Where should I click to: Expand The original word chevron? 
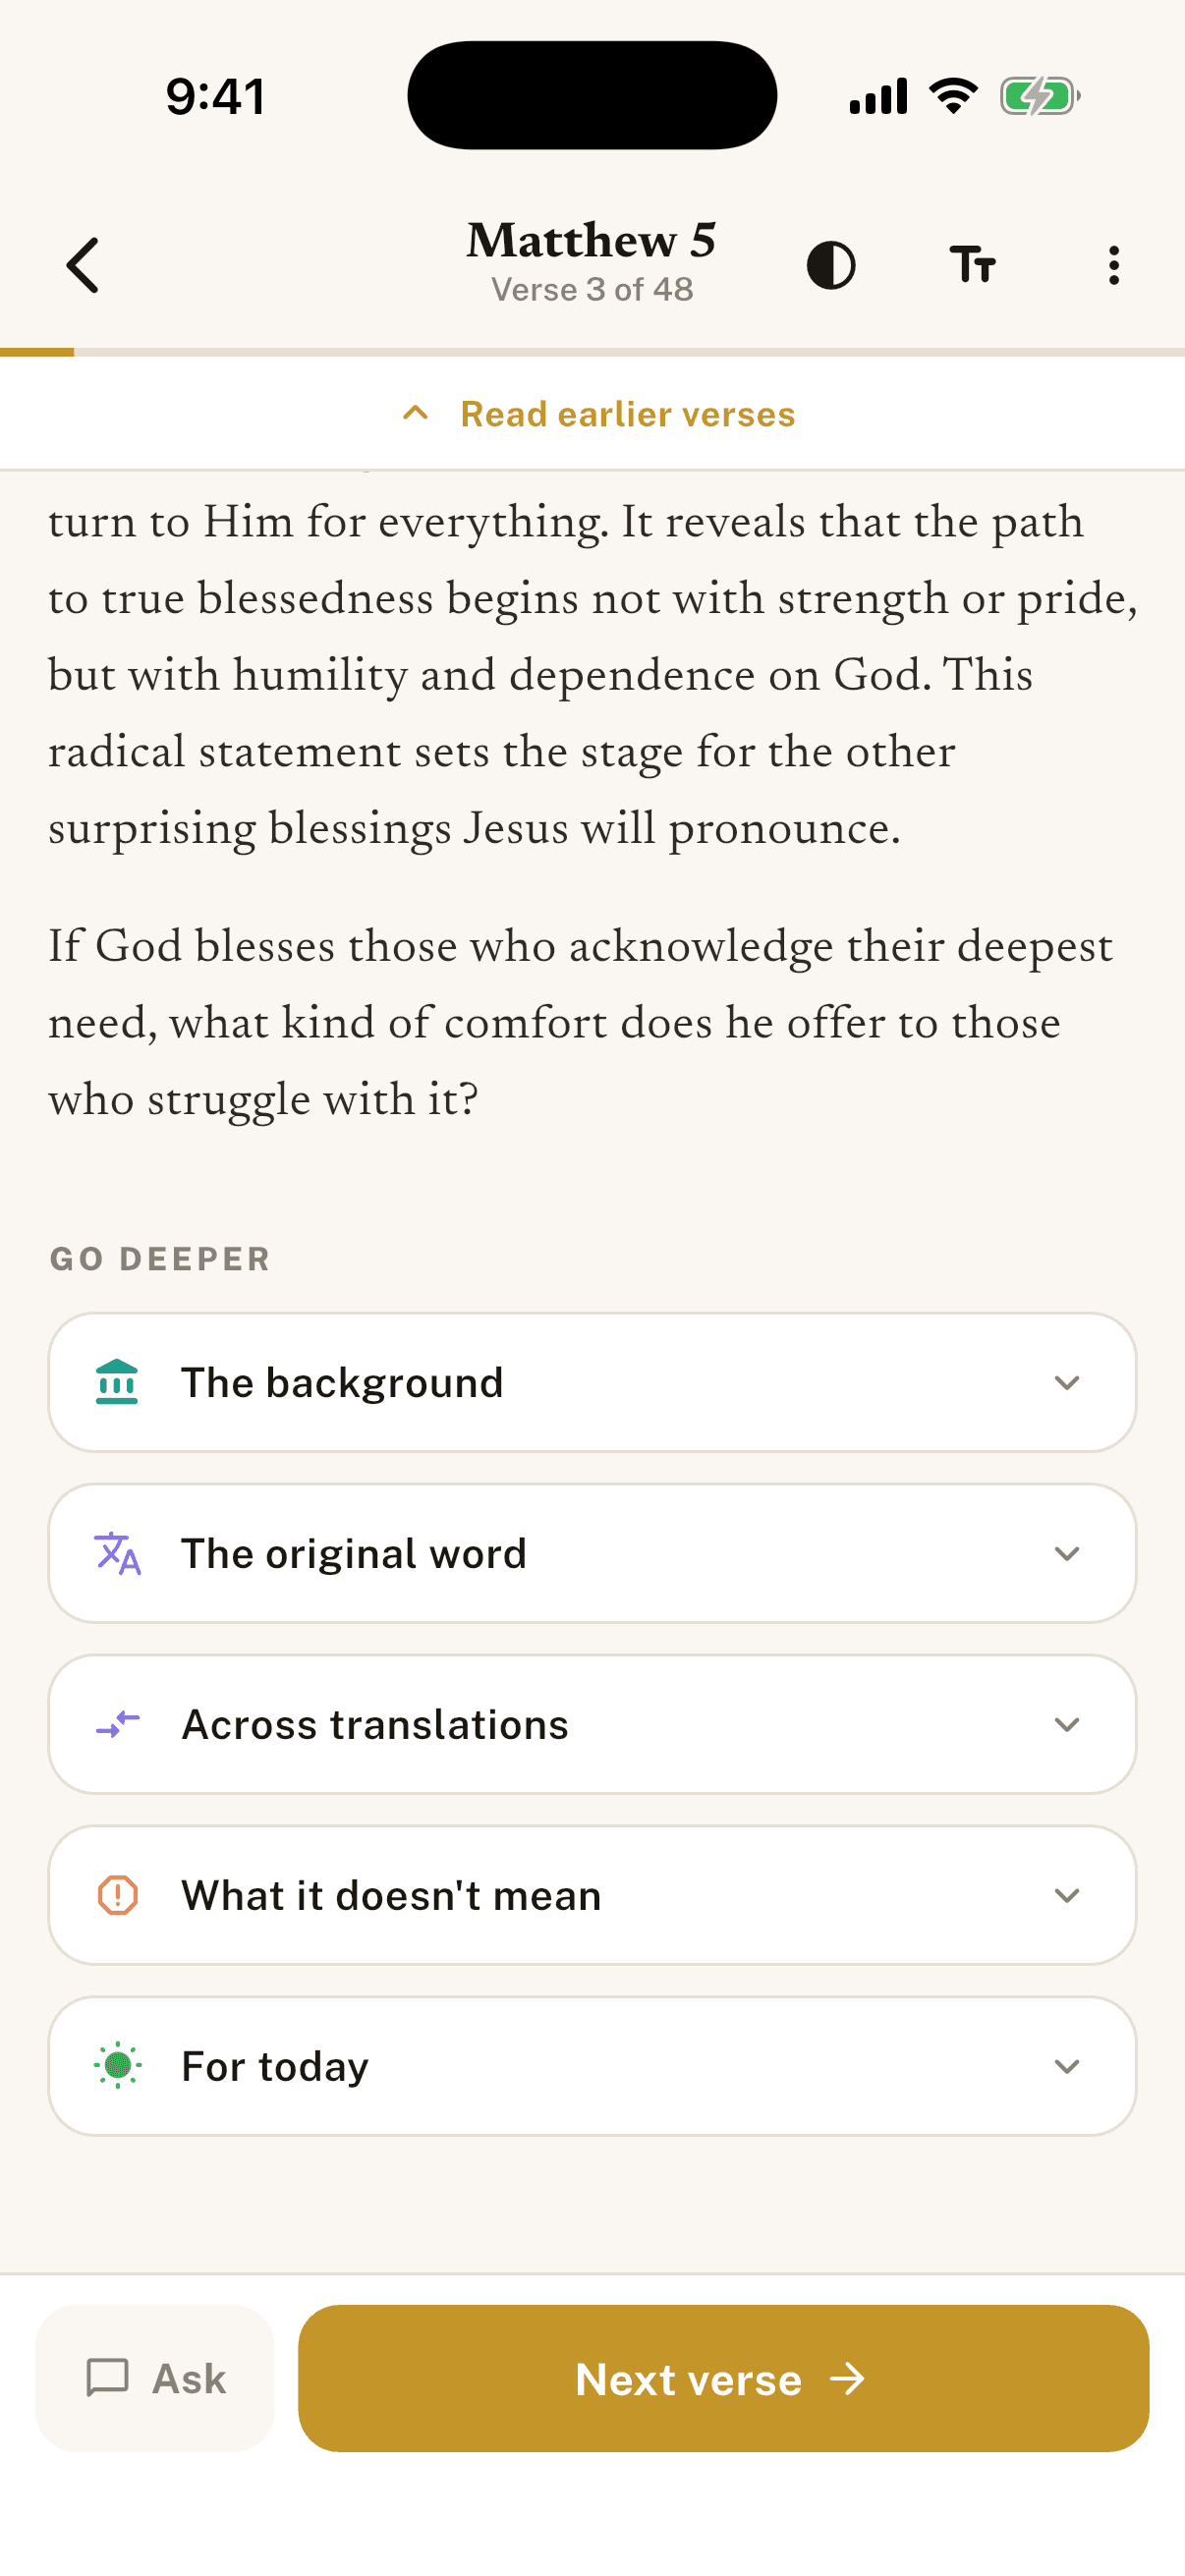(1067, 1553)
